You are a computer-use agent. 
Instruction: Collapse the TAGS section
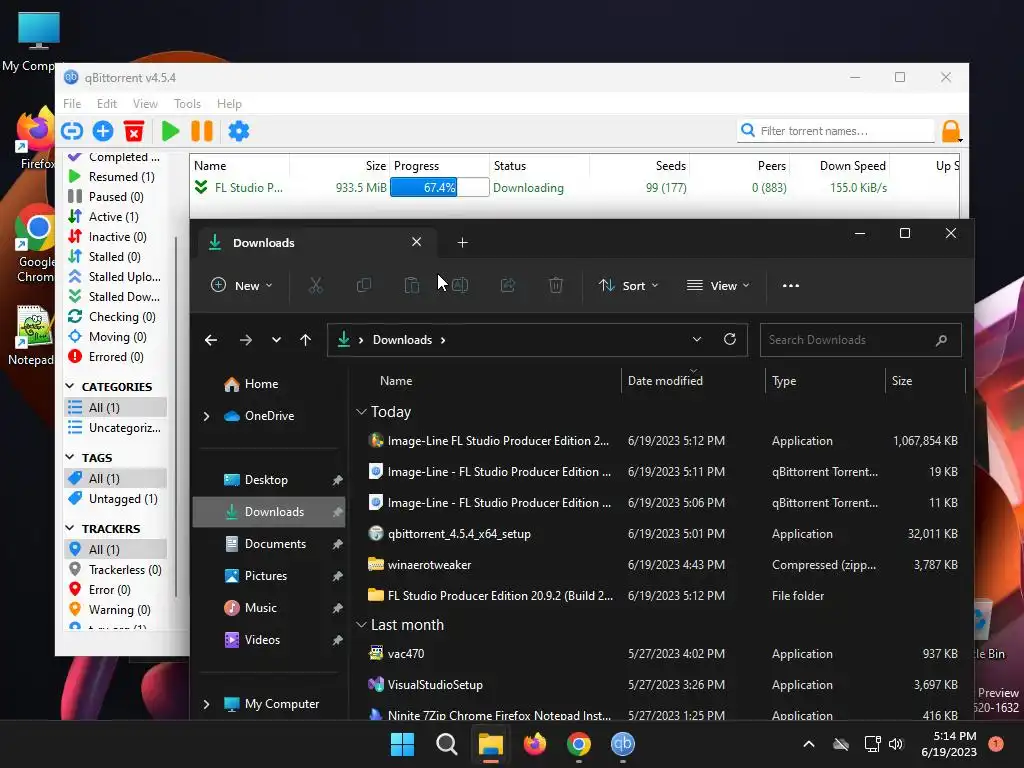[70, 457]
